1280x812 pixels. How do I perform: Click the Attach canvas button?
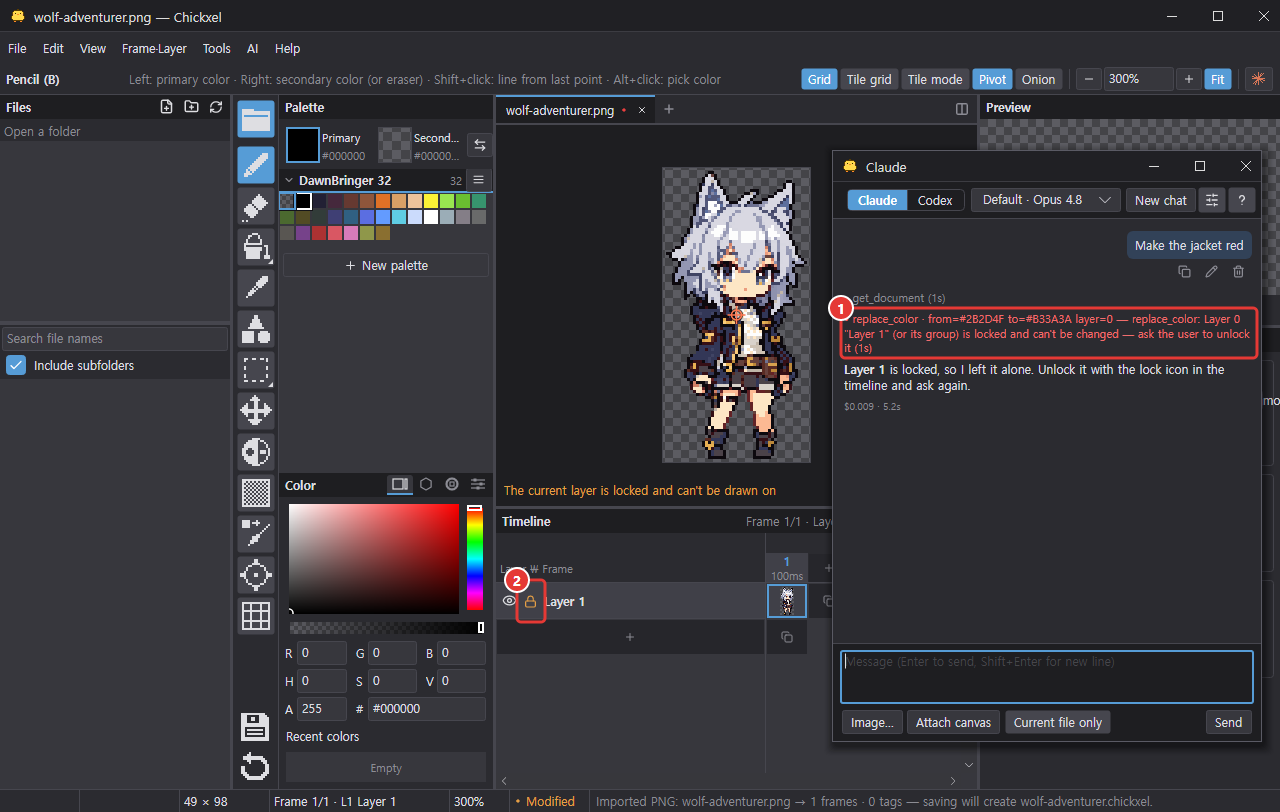[953, 722]
